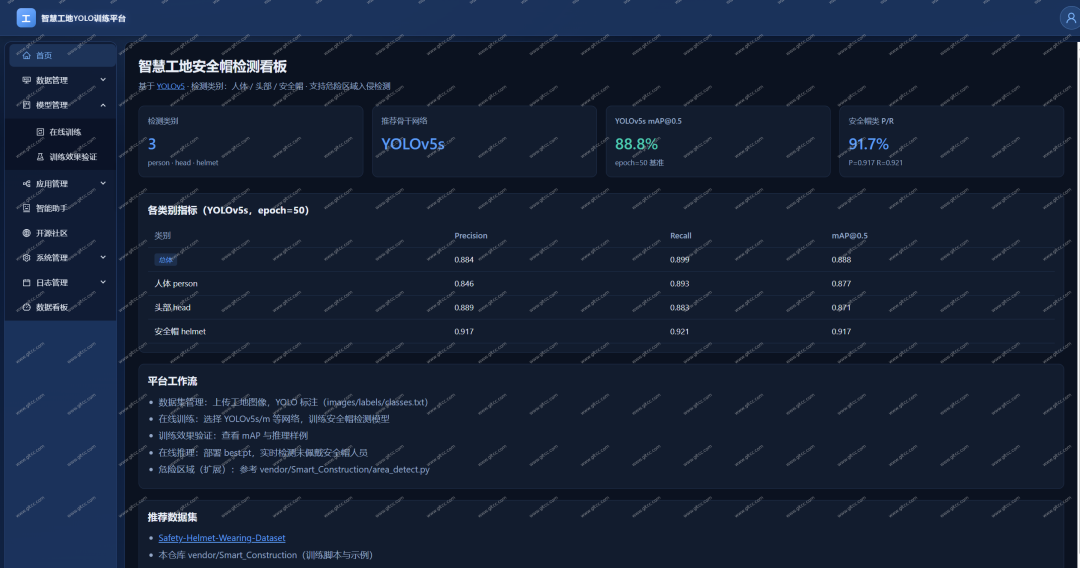Click the 数据集管理 workflow bullet

tap(293, 402)
